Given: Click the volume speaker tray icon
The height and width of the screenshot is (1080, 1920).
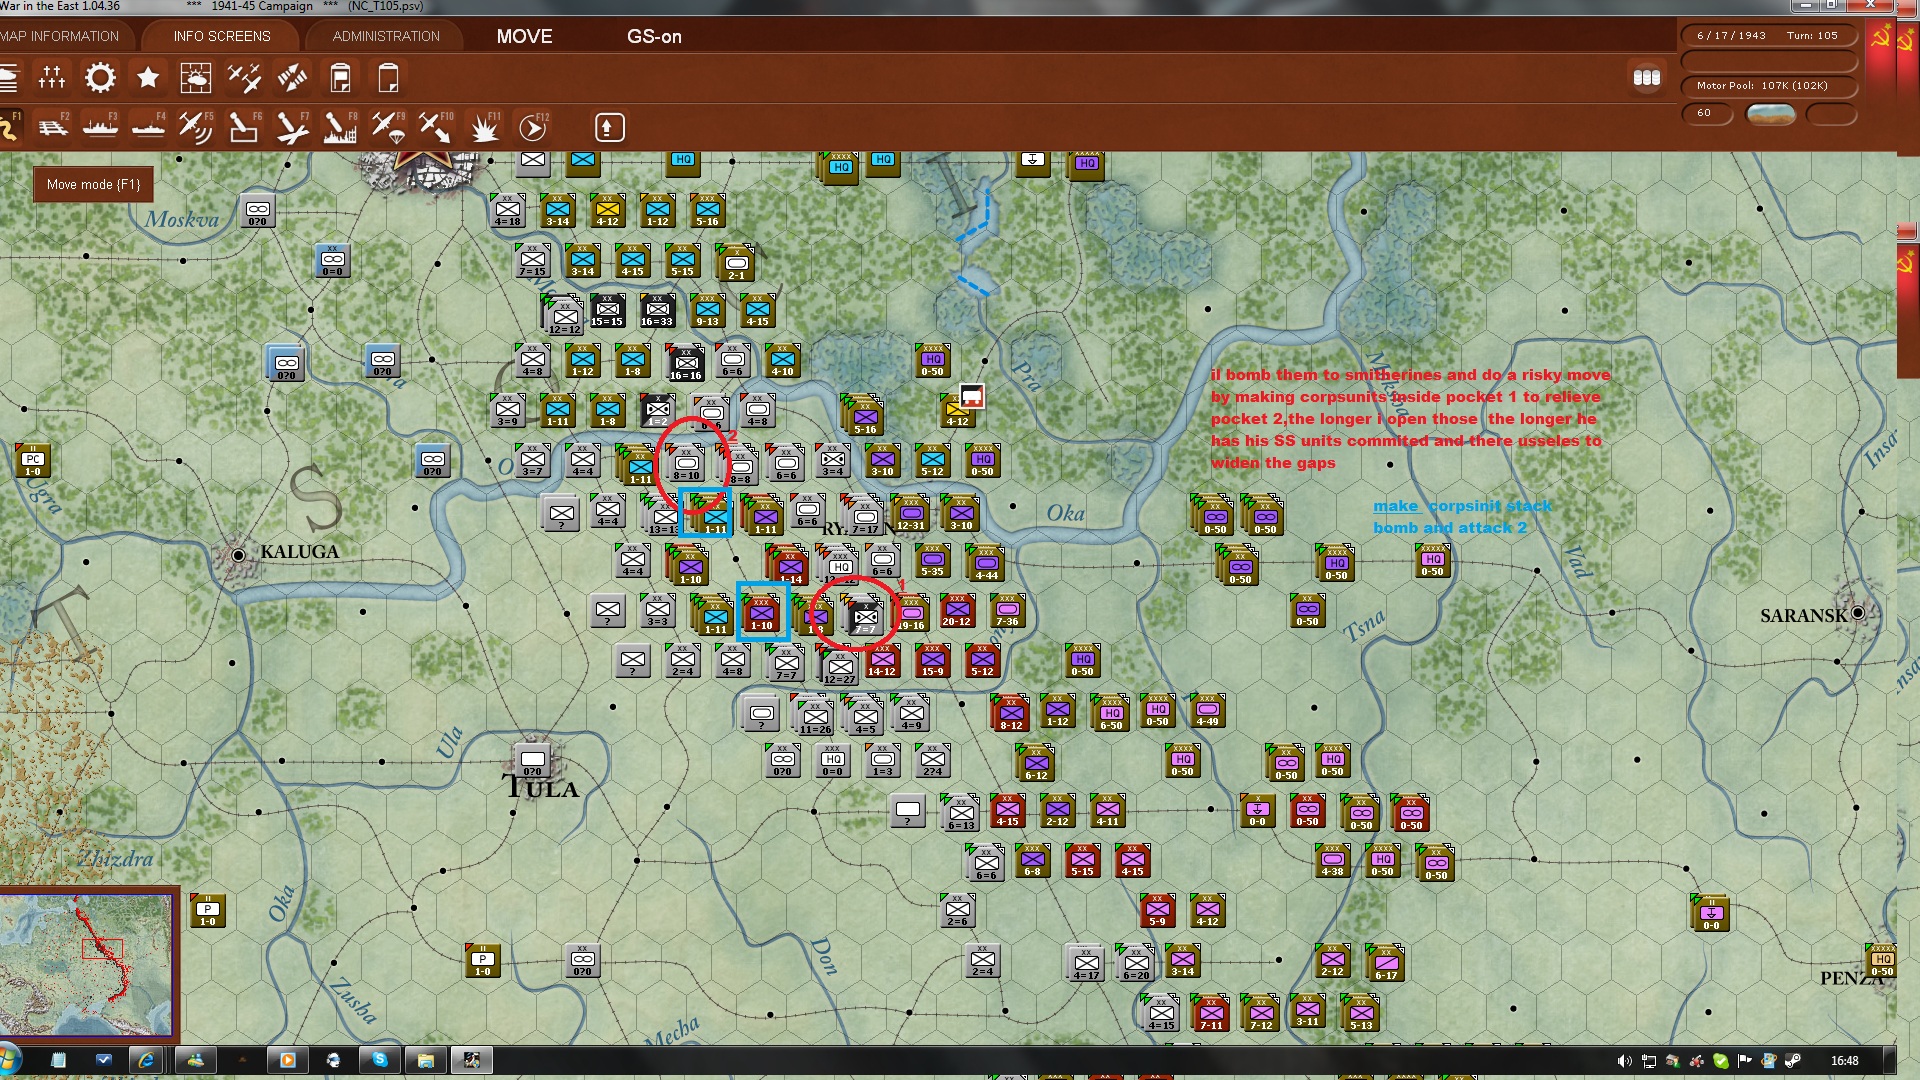Looking at the screenshot, I should coord(1624,1061).
